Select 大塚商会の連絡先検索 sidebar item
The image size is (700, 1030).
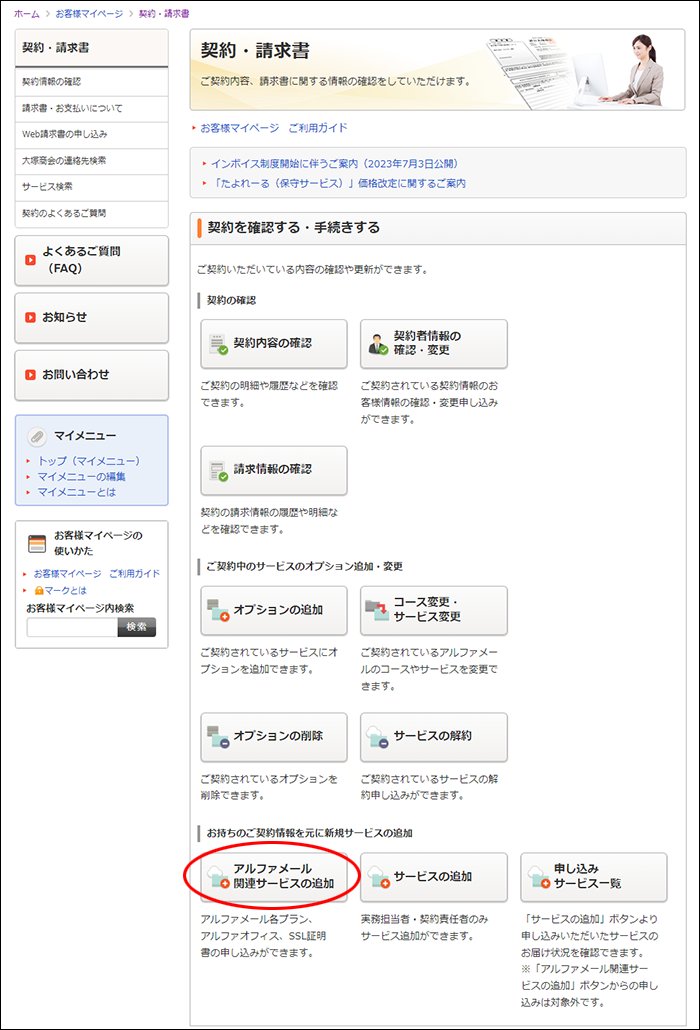(x=91, y=161)
